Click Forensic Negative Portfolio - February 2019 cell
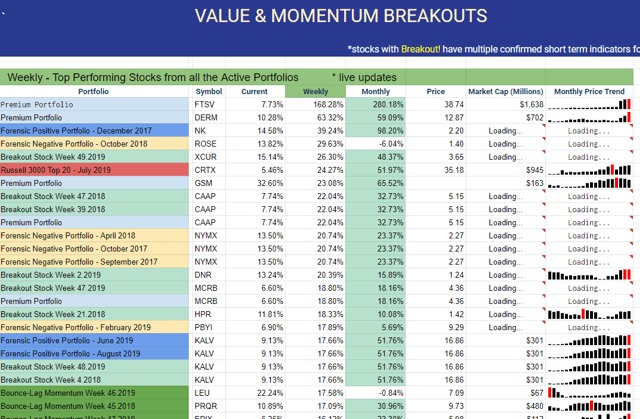This screenshot has height=419, width=640. [x=94, y=327]
